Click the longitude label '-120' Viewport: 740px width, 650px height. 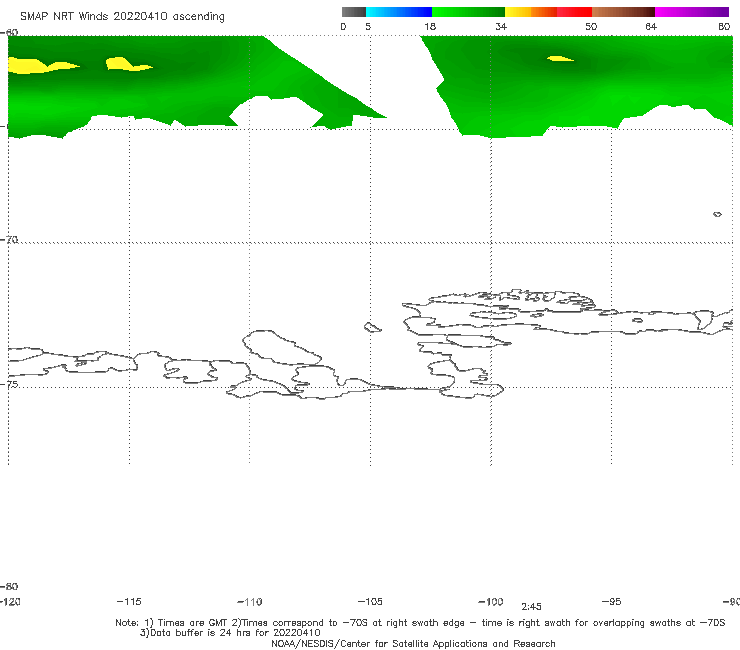pyautogui.click(x=10, y=601)
